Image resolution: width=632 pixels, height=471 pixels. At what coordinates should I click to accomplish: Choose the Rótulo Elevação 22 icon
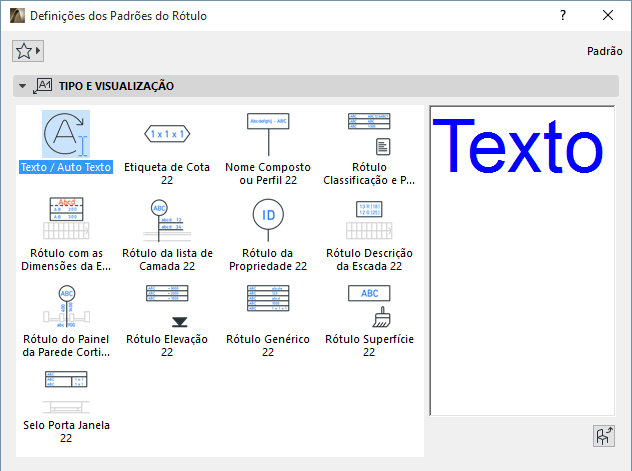(167, 306)
